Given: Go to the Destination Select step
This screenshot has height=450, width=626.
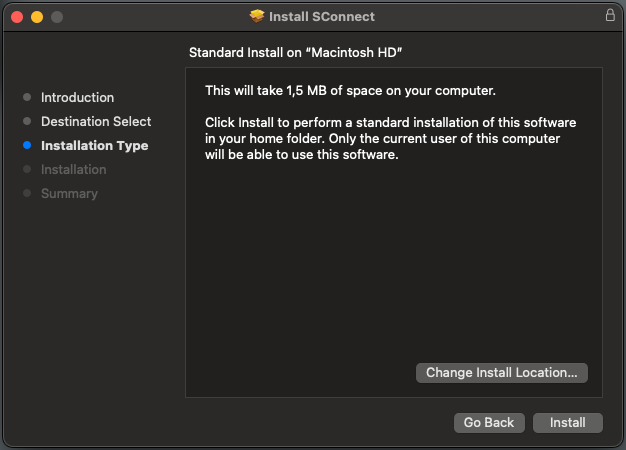Looking at the screenshot, I should (x=96, y=121).
